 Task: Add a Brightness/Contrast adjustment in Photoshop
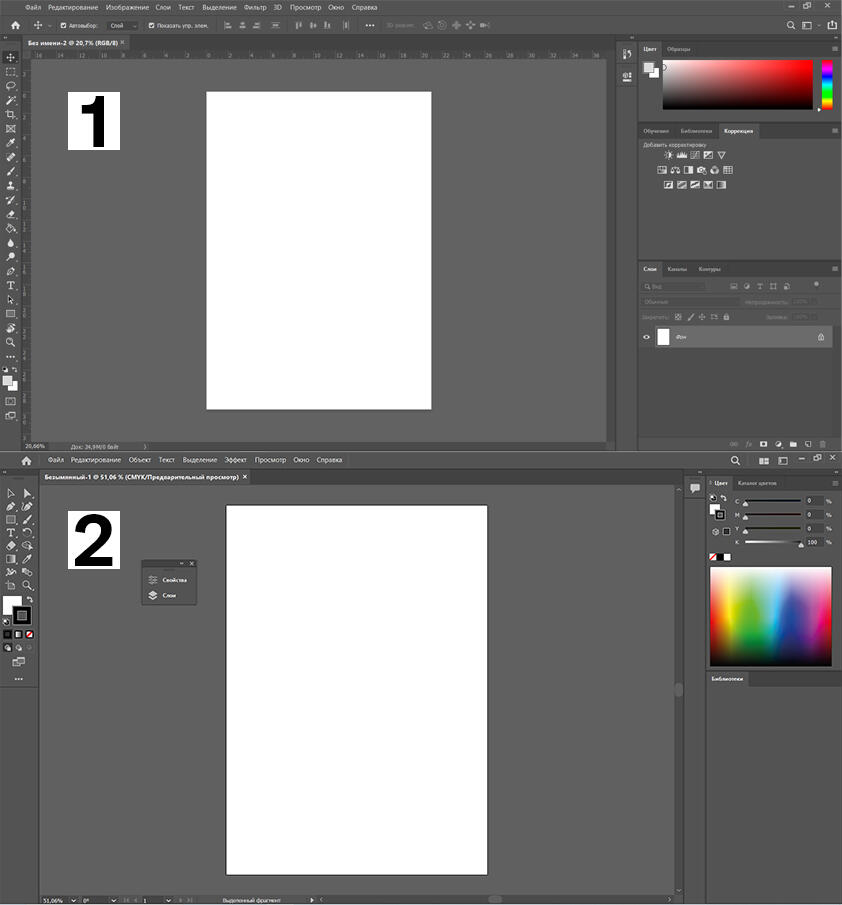[668, 155]
